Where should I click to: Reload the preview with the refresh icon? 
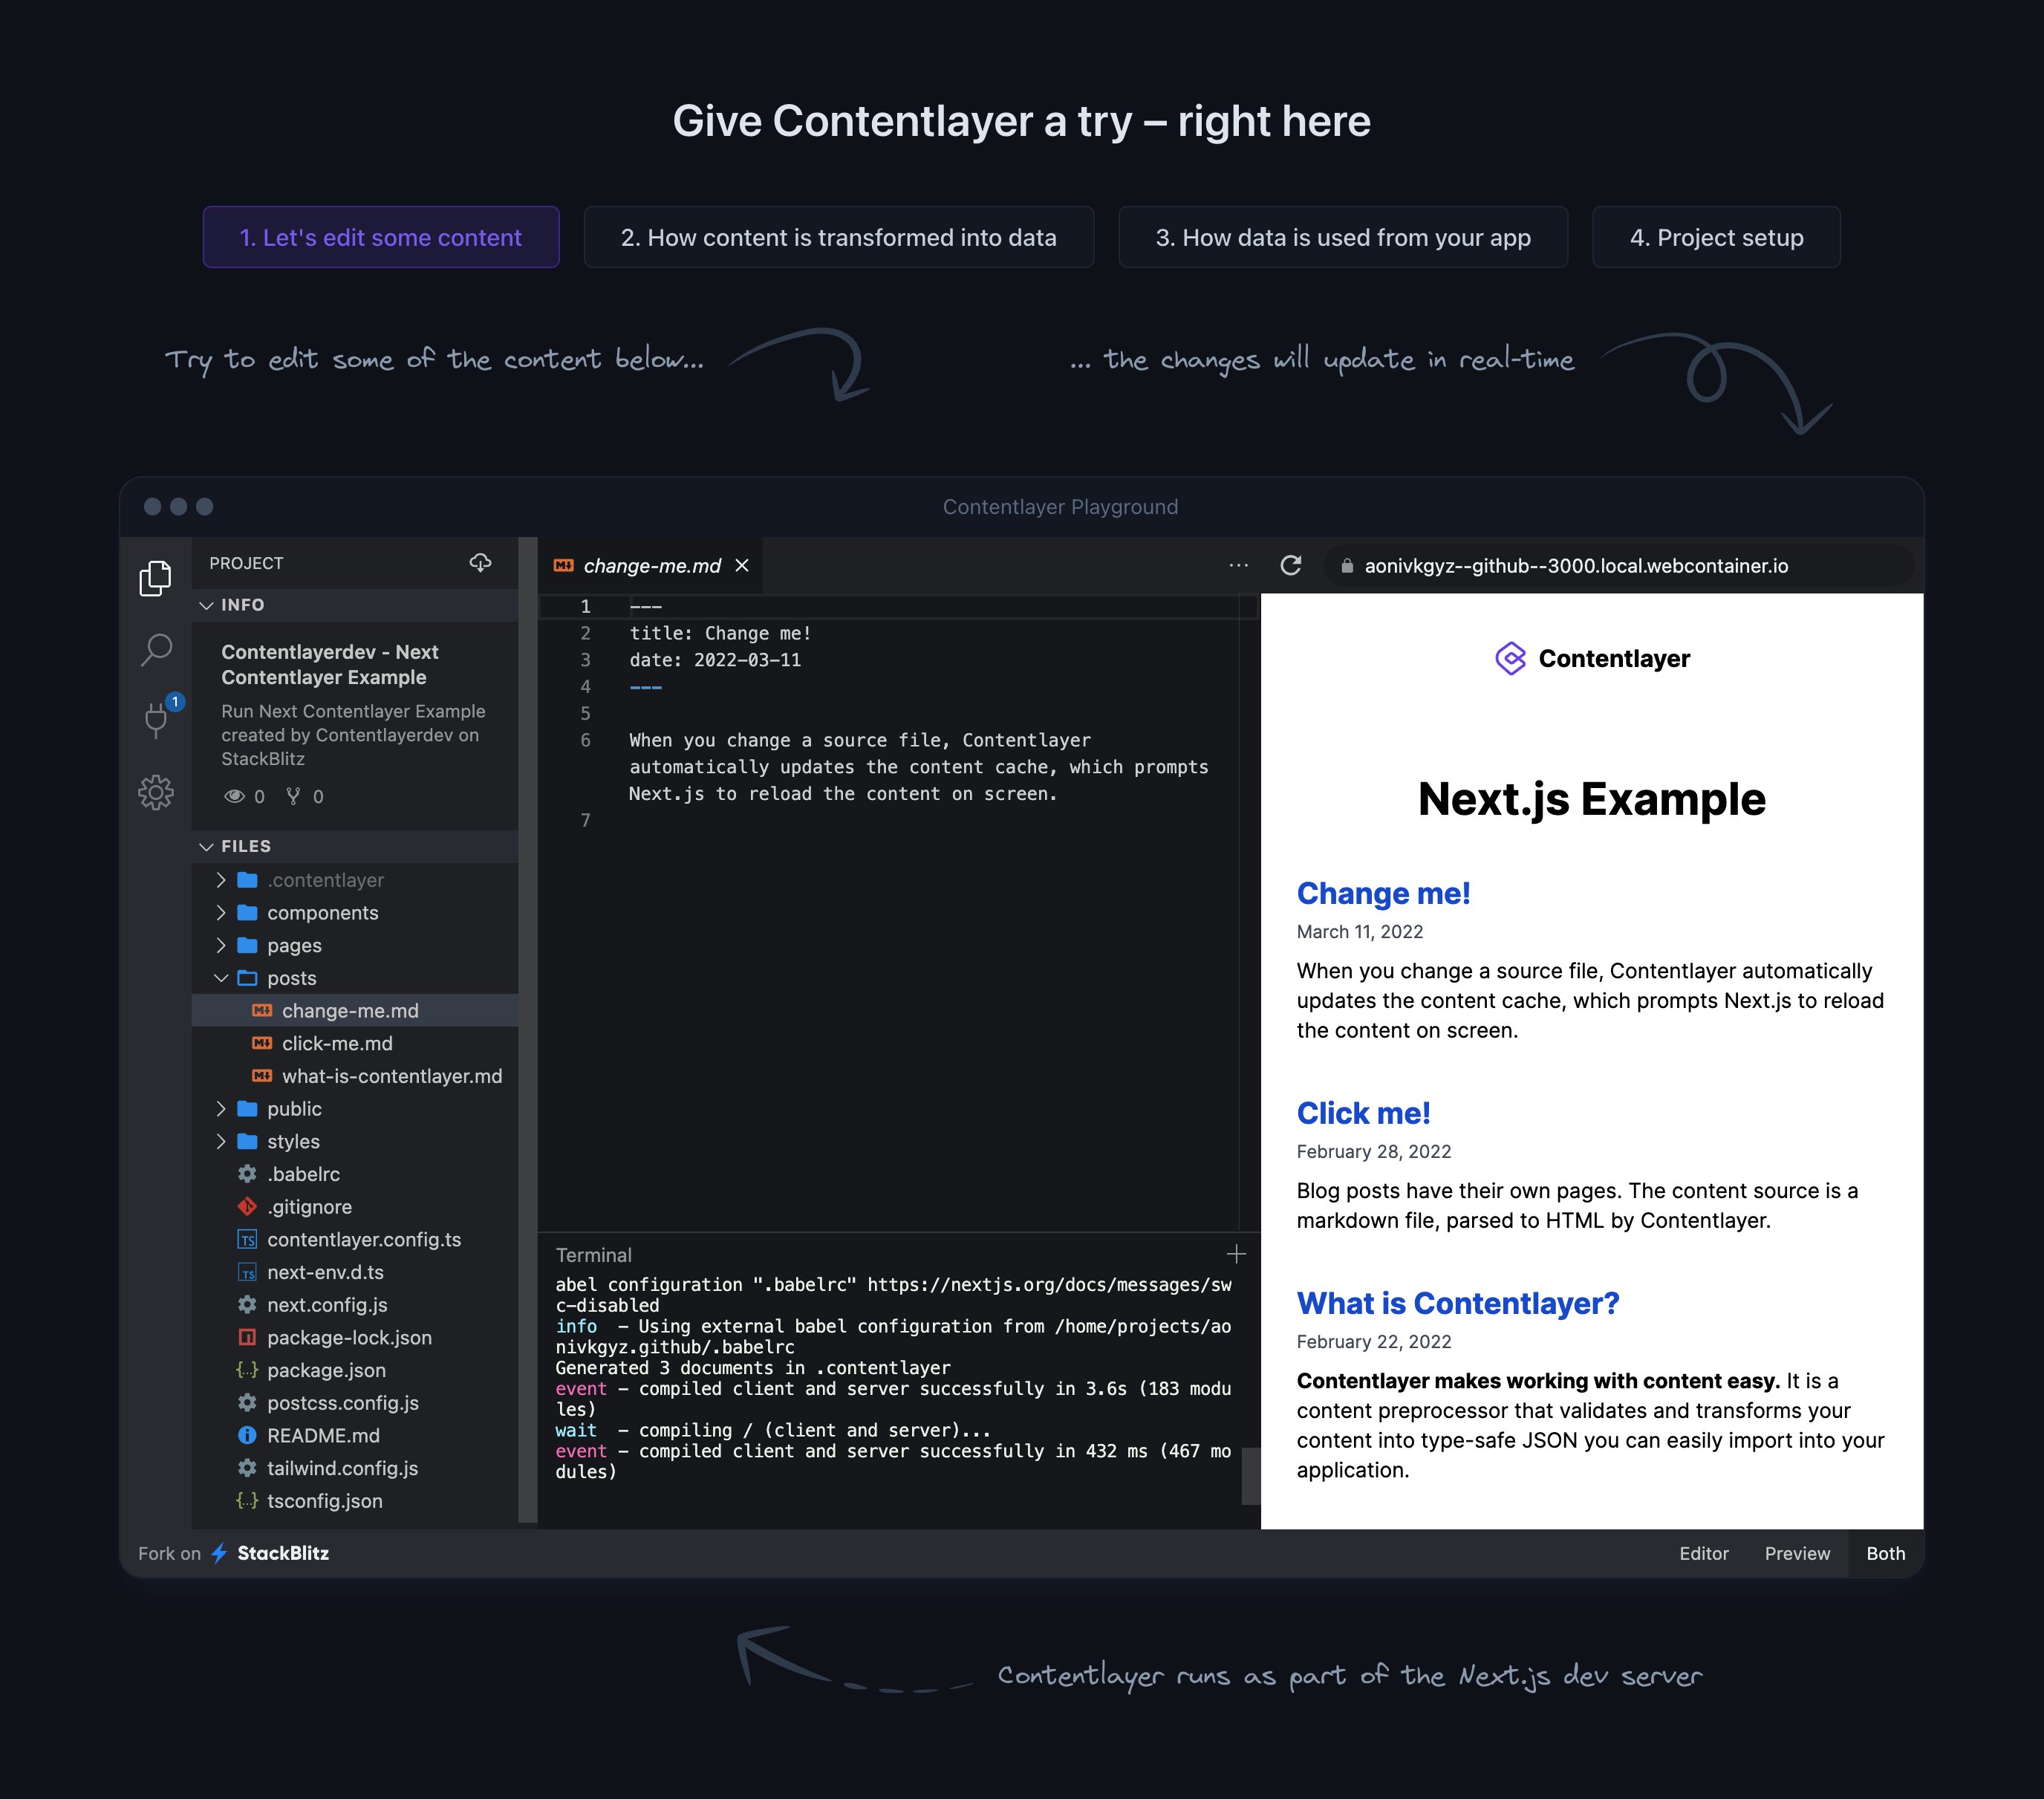[x=1291, y=565]
